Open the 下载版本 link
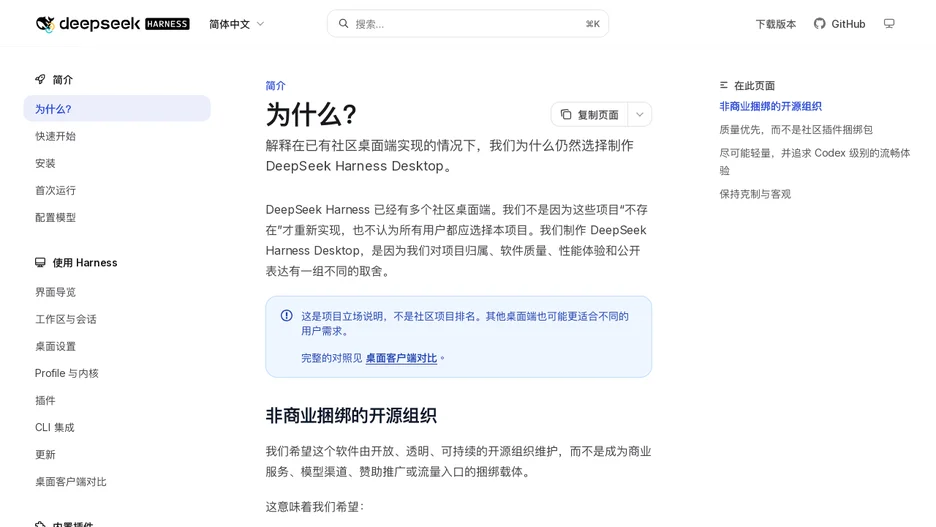The width and height of the screenshot is (936, 527). (x=775, y=24)
